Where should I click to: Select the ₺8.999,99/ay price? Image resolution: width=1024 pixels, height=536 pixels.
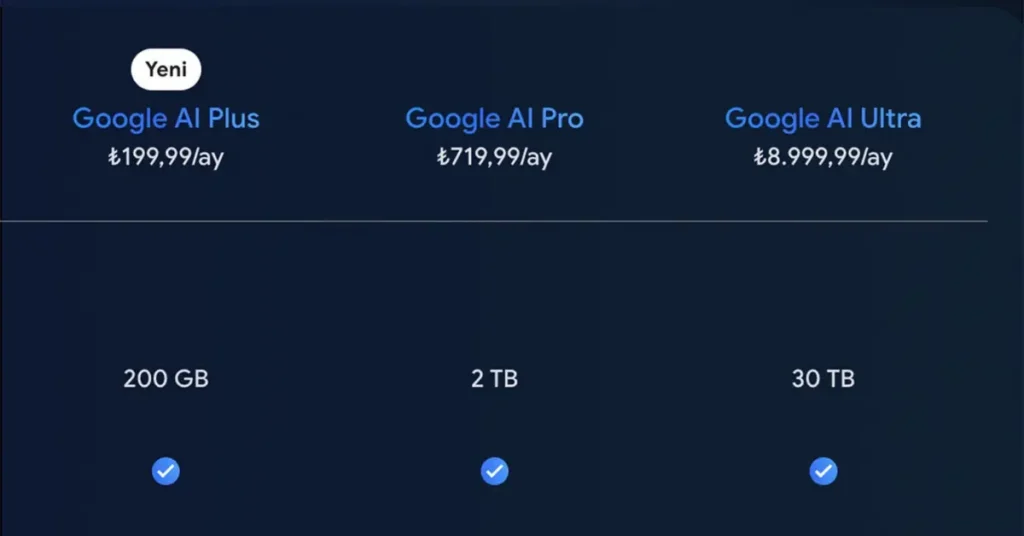(x=823, y=158)
